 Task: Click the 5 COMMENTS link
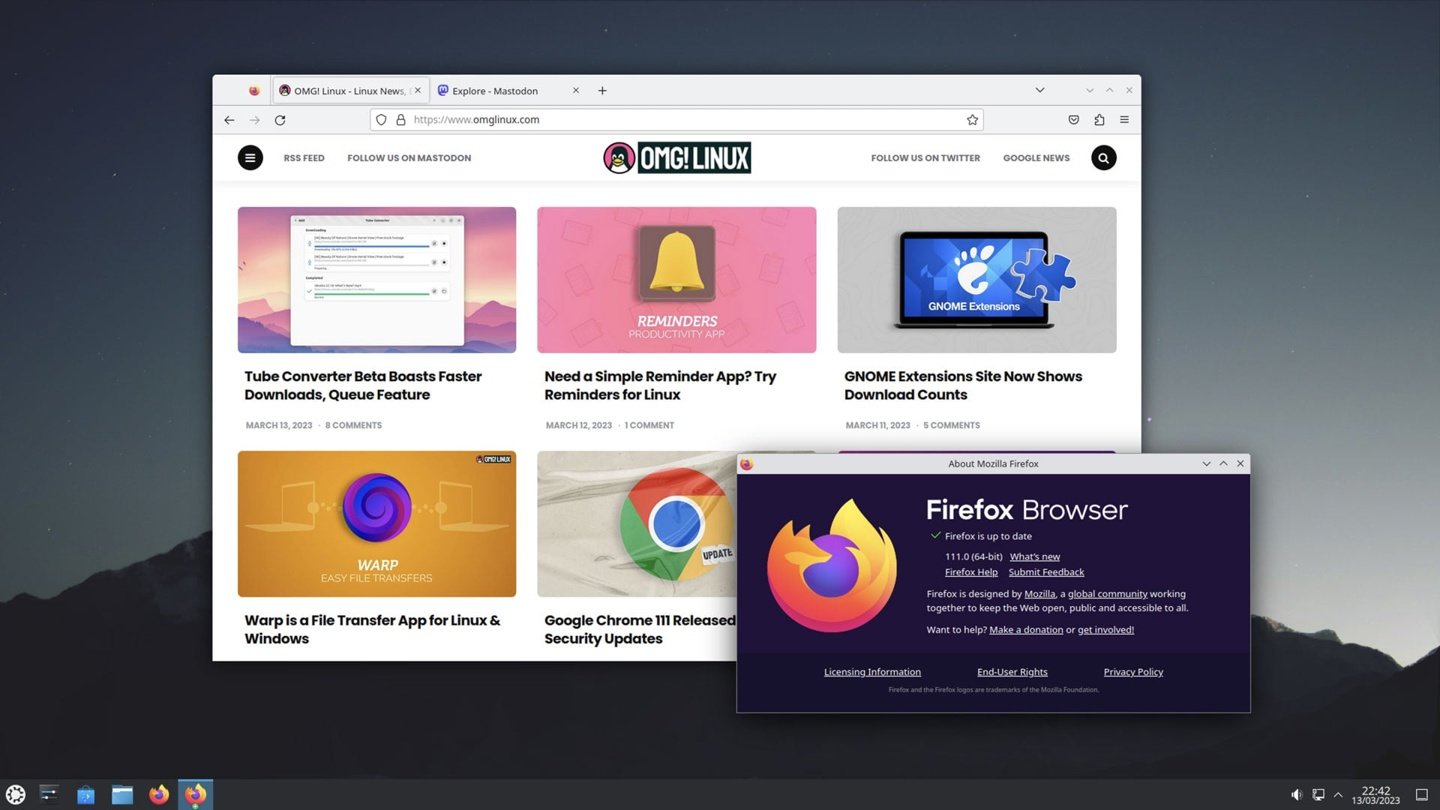coord(951,426)
